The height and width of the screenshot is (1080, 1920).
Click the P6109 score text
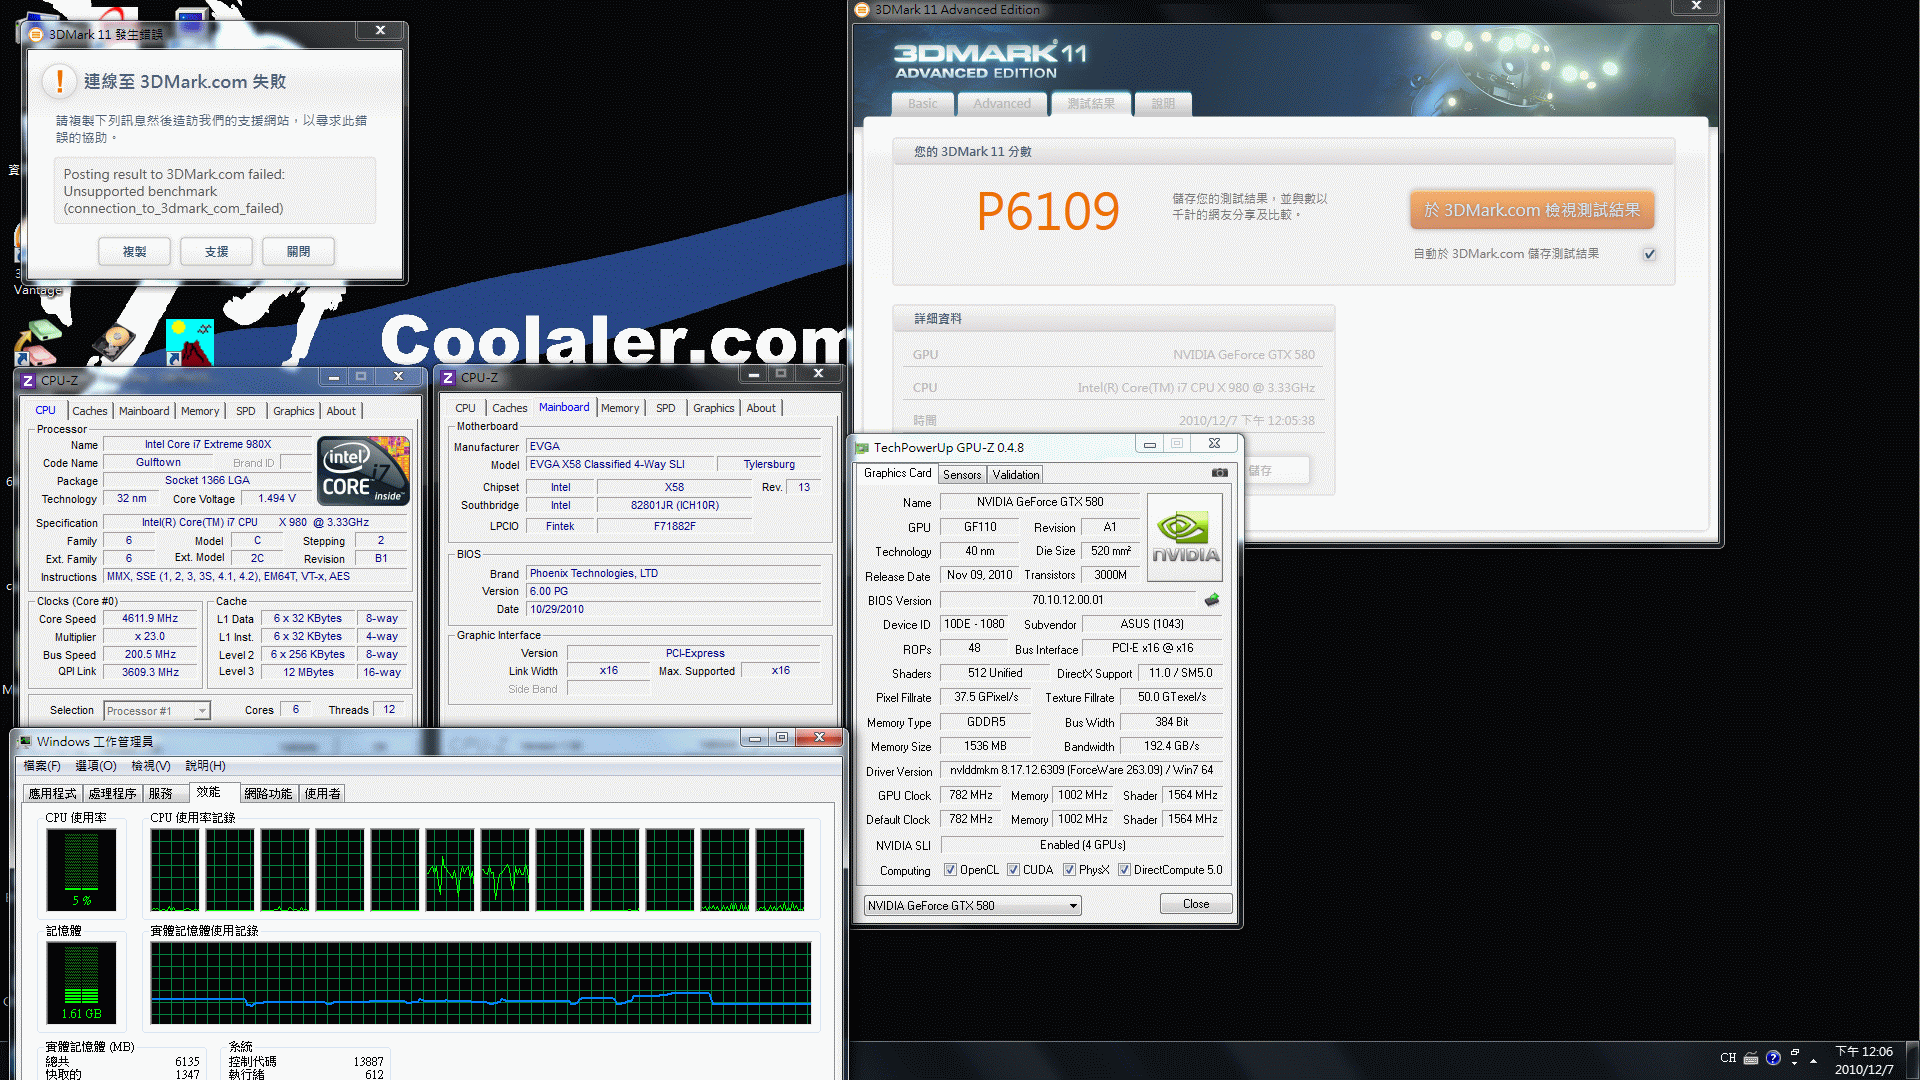1047,211
